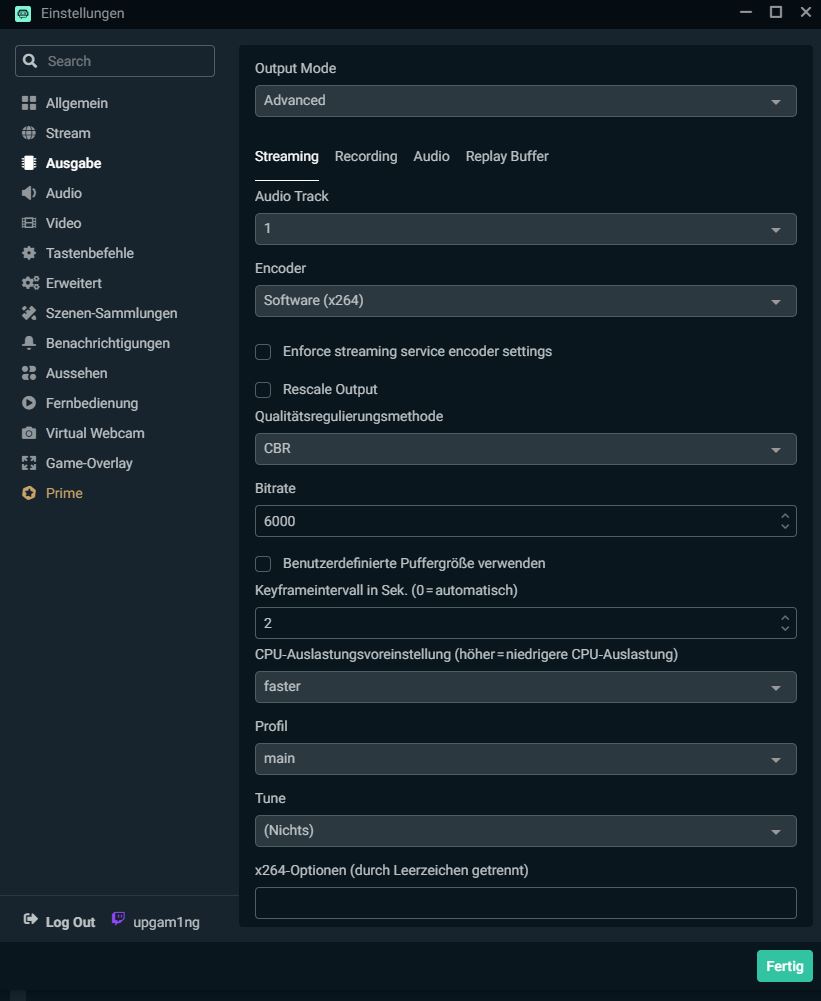Screen dimensions: 821x1001
Task: Click the Fertig button
Action: pyautogui.click(x=784, y=965)
